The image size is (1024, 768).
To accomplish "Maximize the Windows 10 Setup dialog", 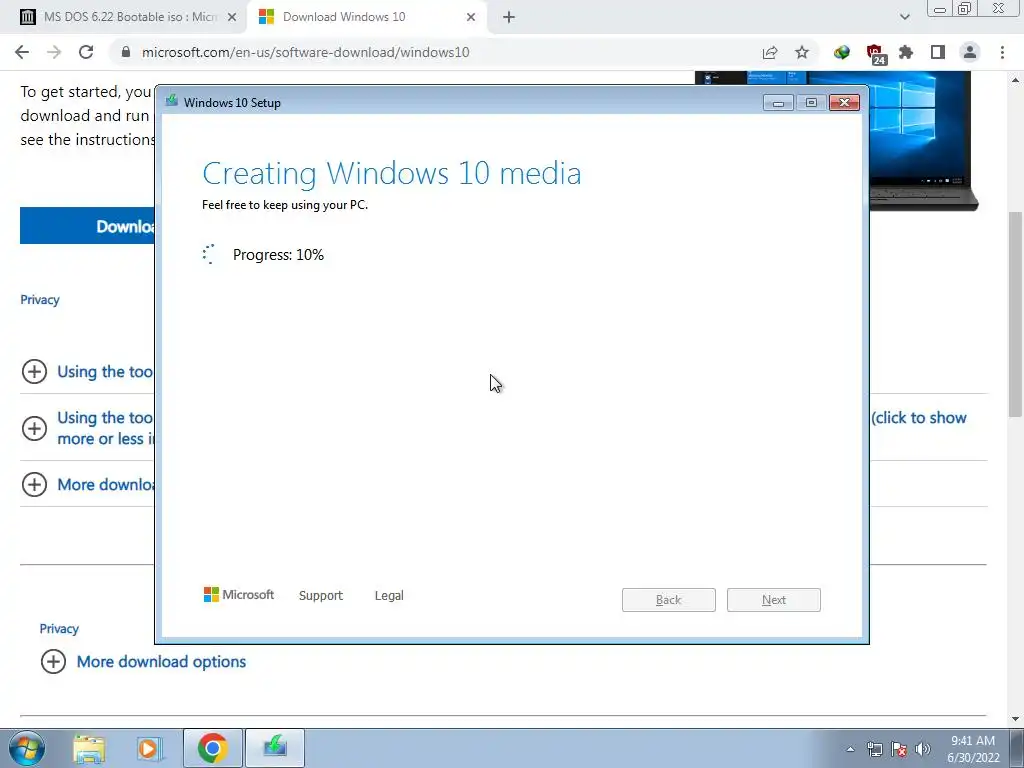I will [811, 103].
